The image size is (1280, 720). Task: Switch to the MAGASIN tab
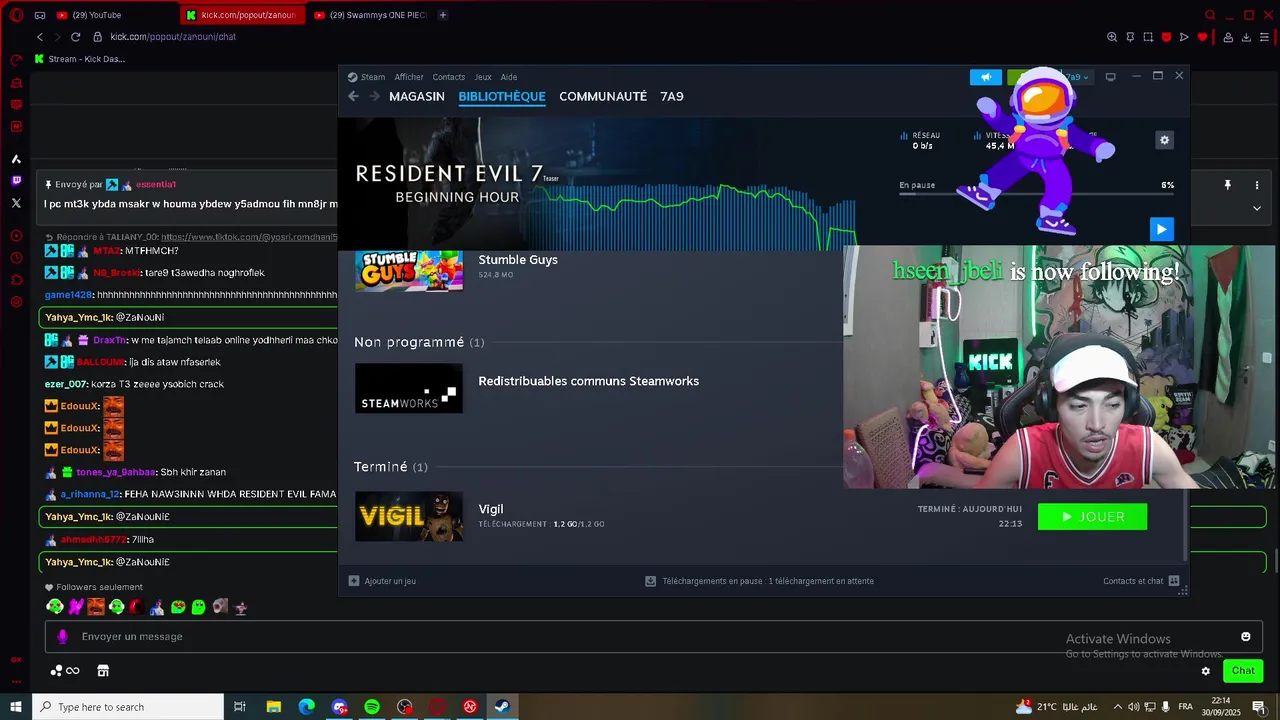pyautogui.click(x=417, y=96)
